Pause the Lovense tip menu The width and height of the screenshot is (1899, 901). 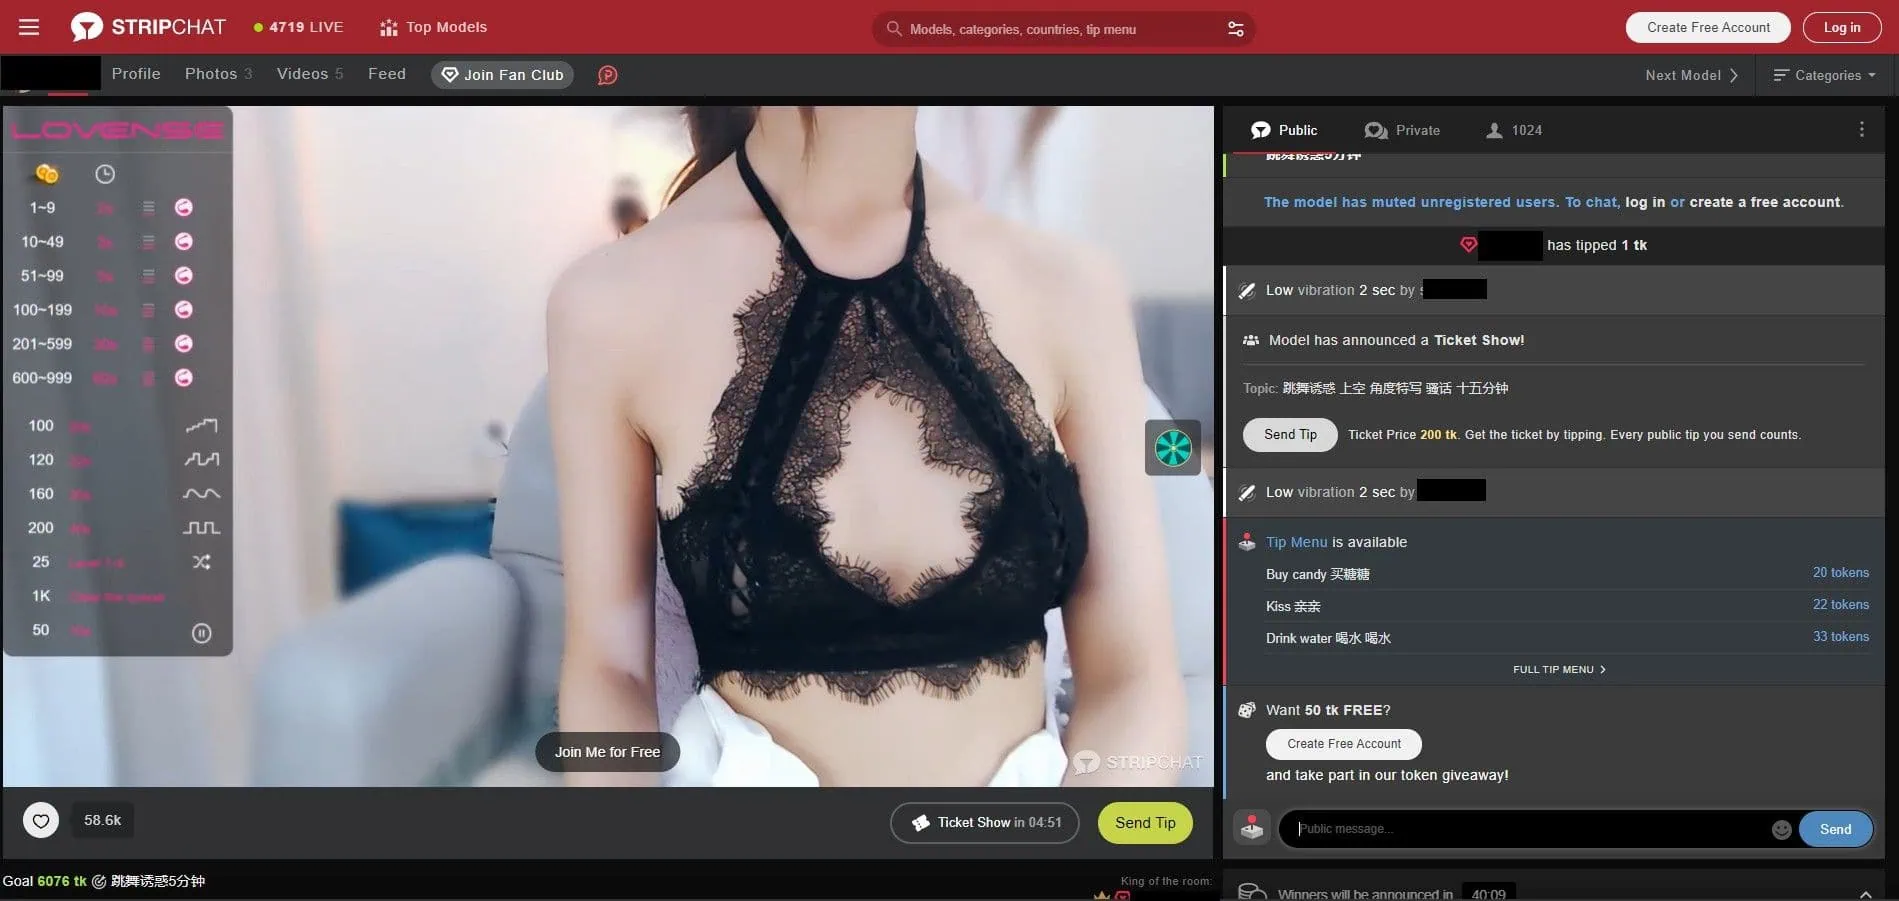tap(202, 632)
